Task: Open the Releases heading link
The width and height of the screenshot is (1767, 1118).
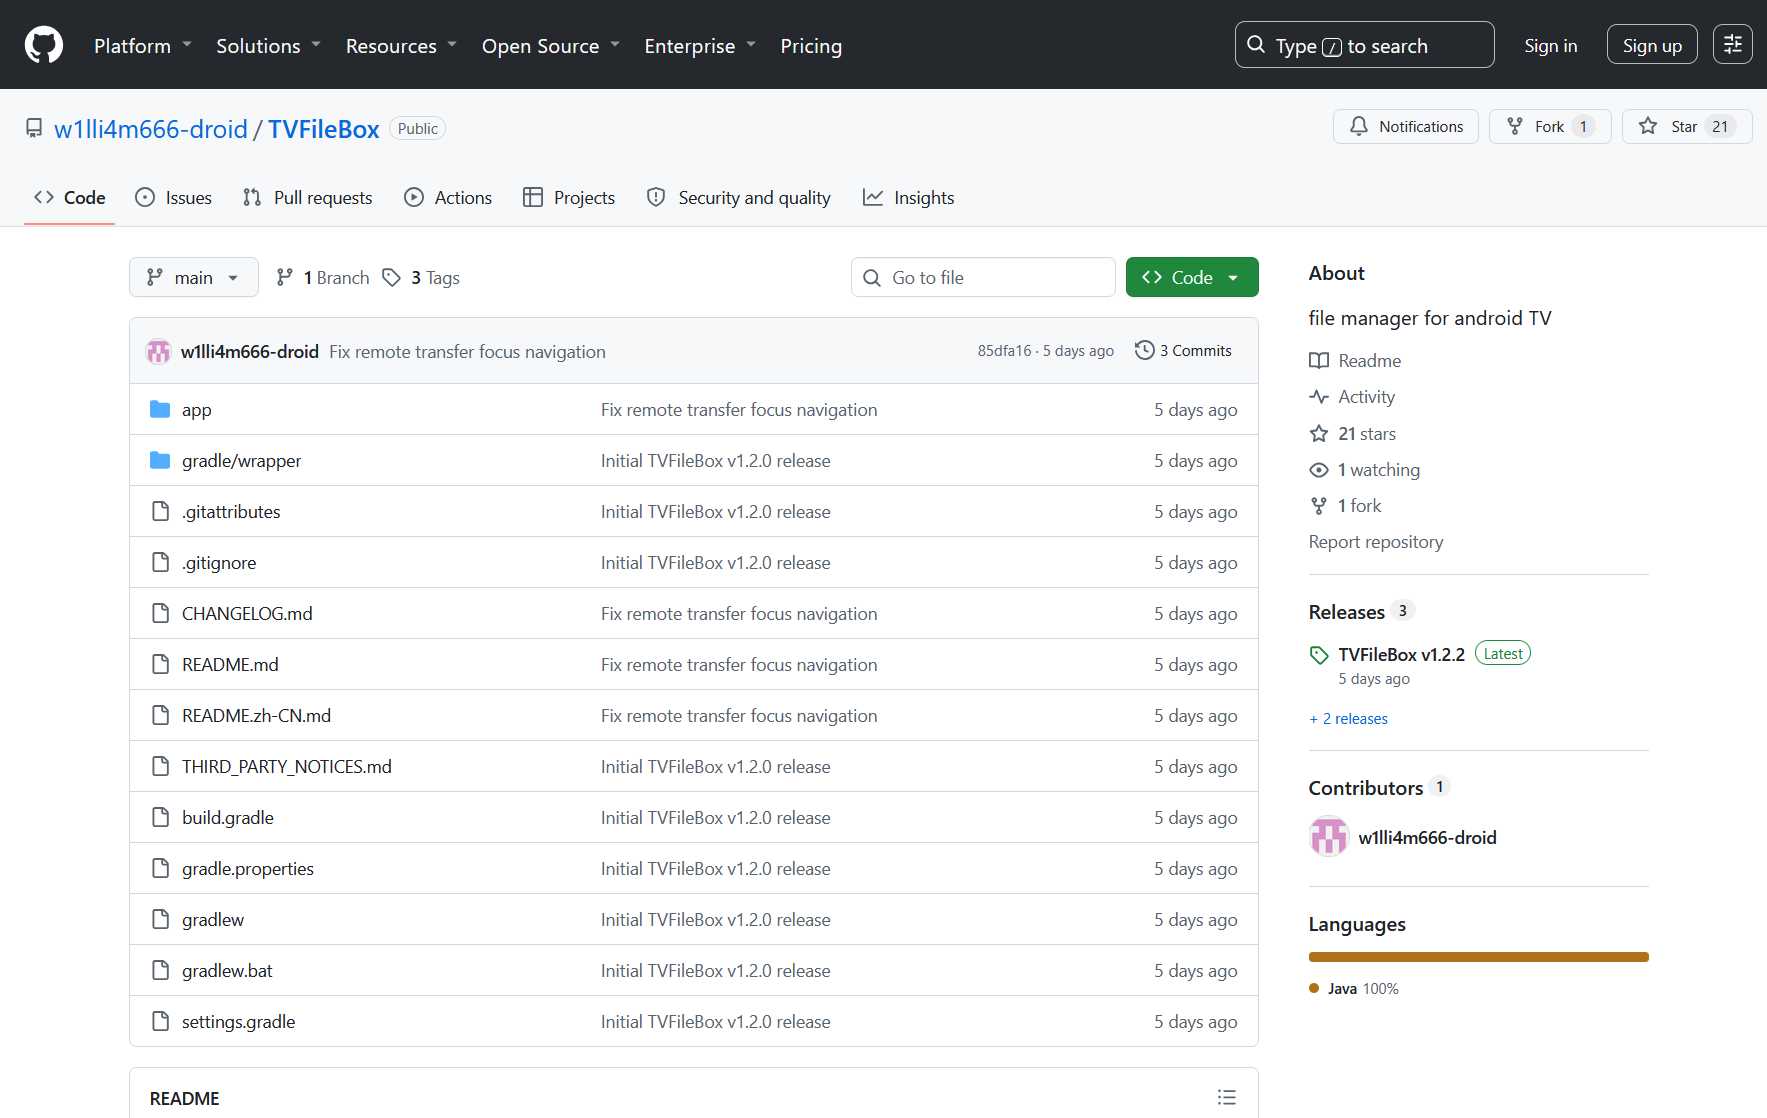Action: pyautogui.click(x=1346, y=612)
